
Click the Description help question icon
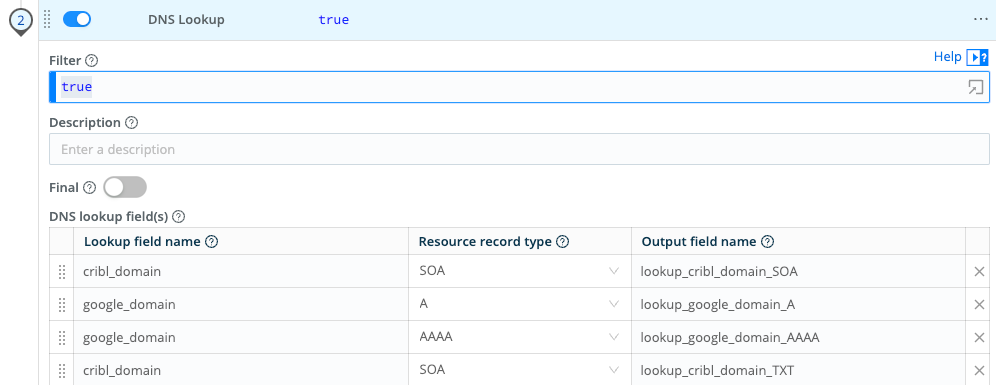pos(131,123)
